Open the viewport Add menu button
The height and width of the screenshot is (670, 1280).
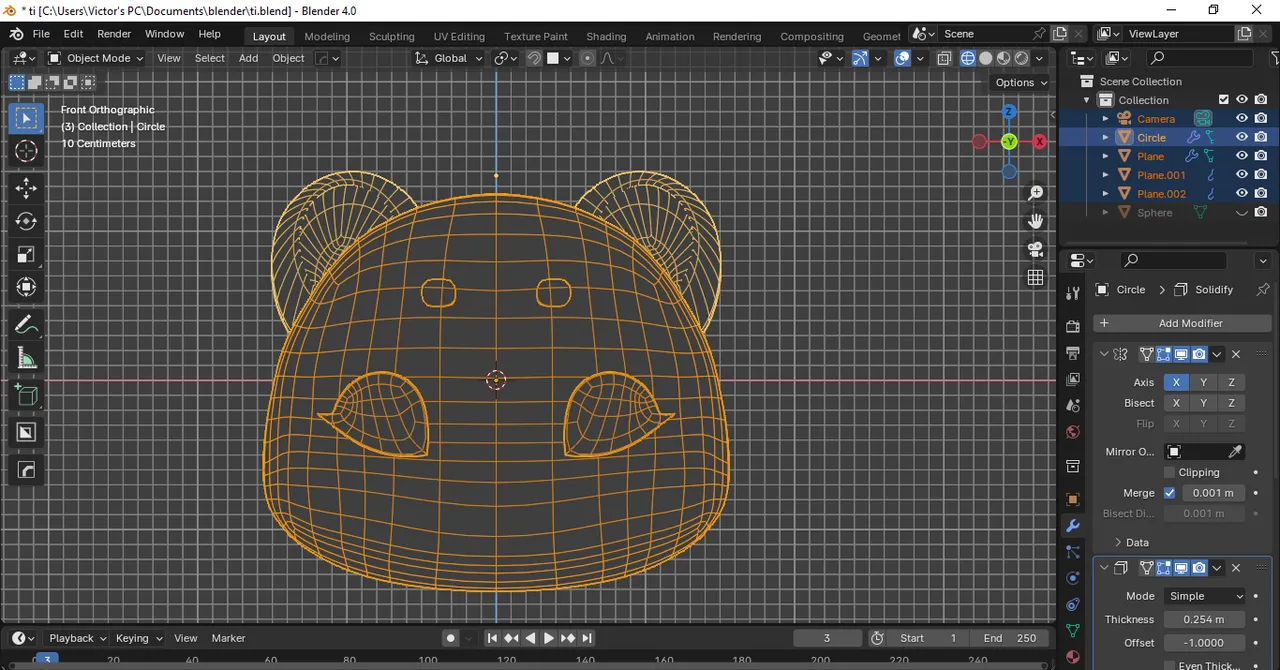[x=248, y=58]
